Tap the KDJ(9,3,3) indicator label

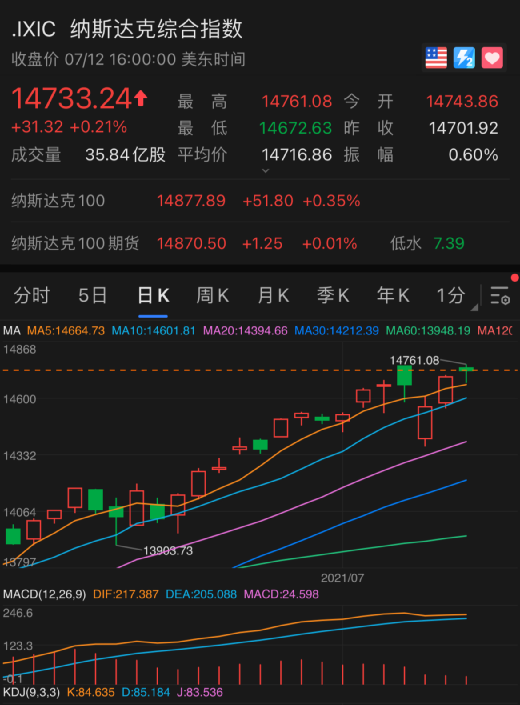click(31, 692)
